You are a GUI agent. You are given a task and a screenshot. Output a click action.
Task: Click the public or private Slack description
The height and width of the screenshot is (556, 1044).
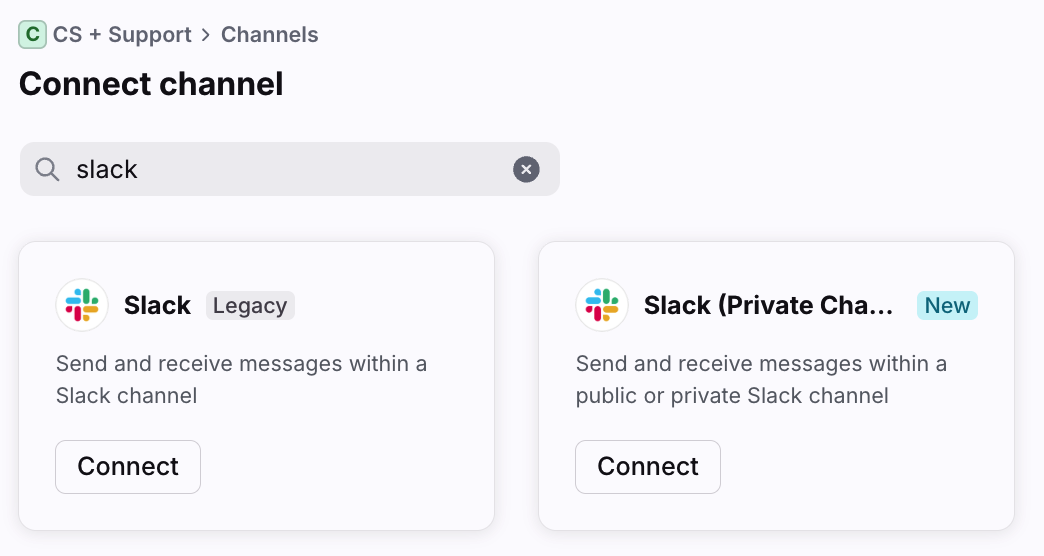point(760,379)
